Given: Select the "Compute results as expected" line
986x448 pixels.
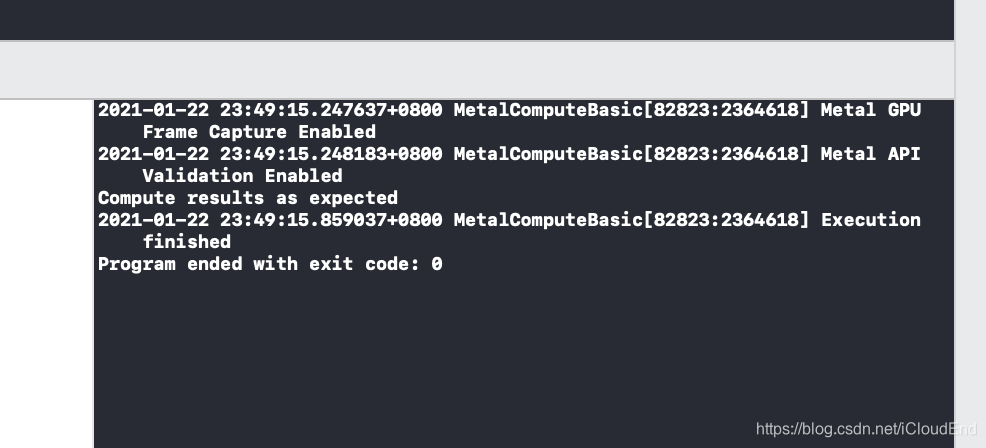Looking at the screenshot, I should coord(248,198).
